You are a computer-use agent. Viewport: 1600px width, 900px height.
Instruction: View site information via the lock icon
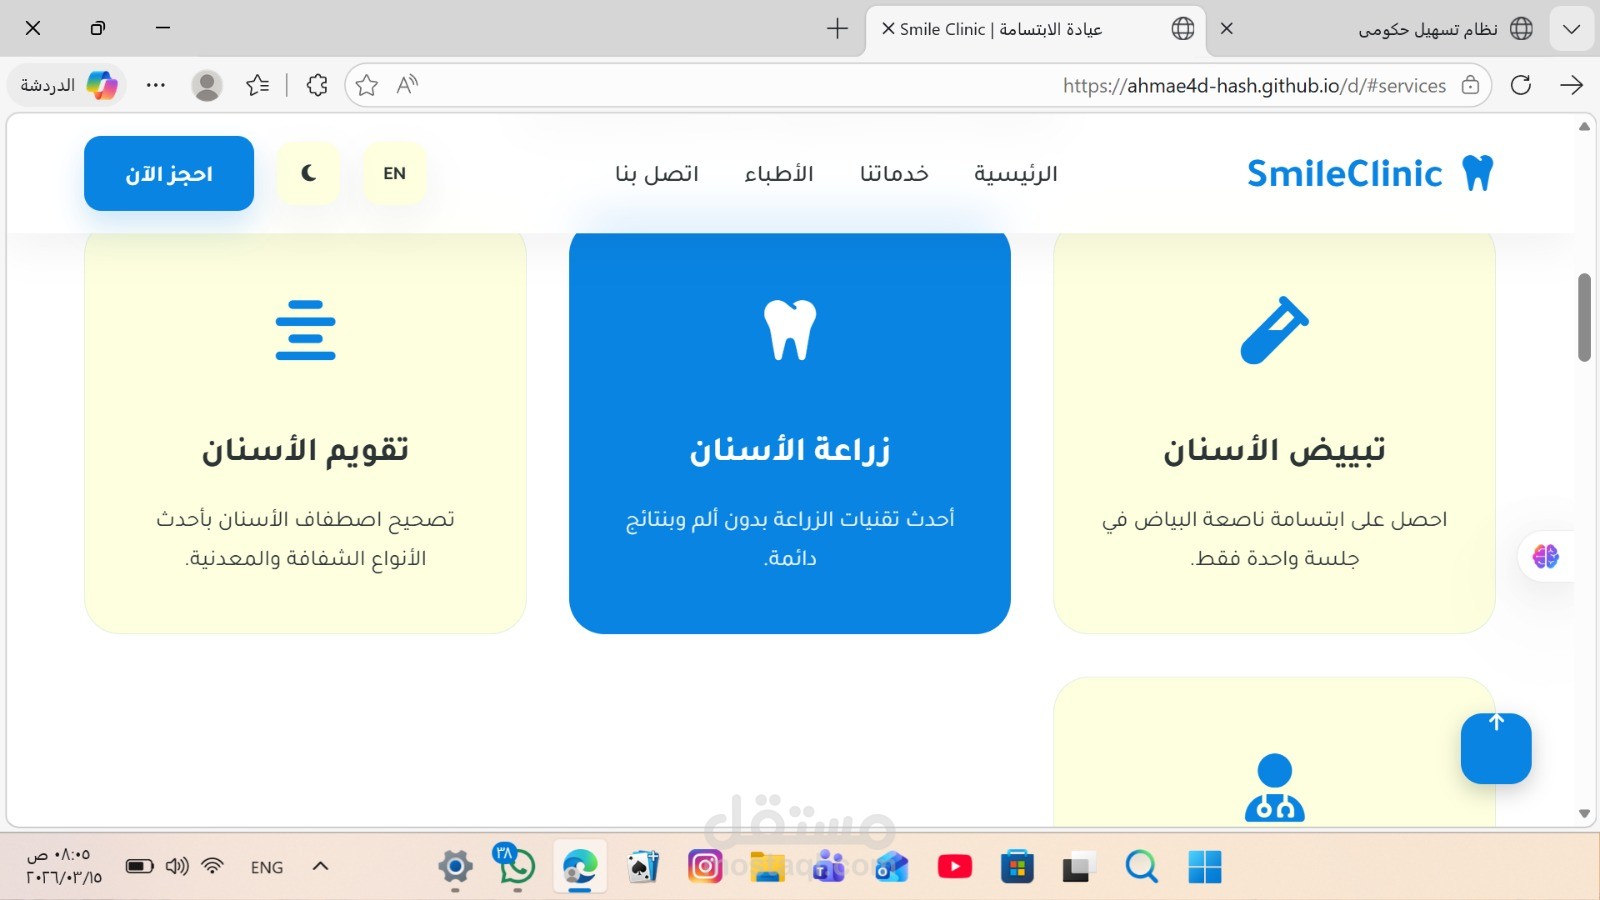(1471, 85)
